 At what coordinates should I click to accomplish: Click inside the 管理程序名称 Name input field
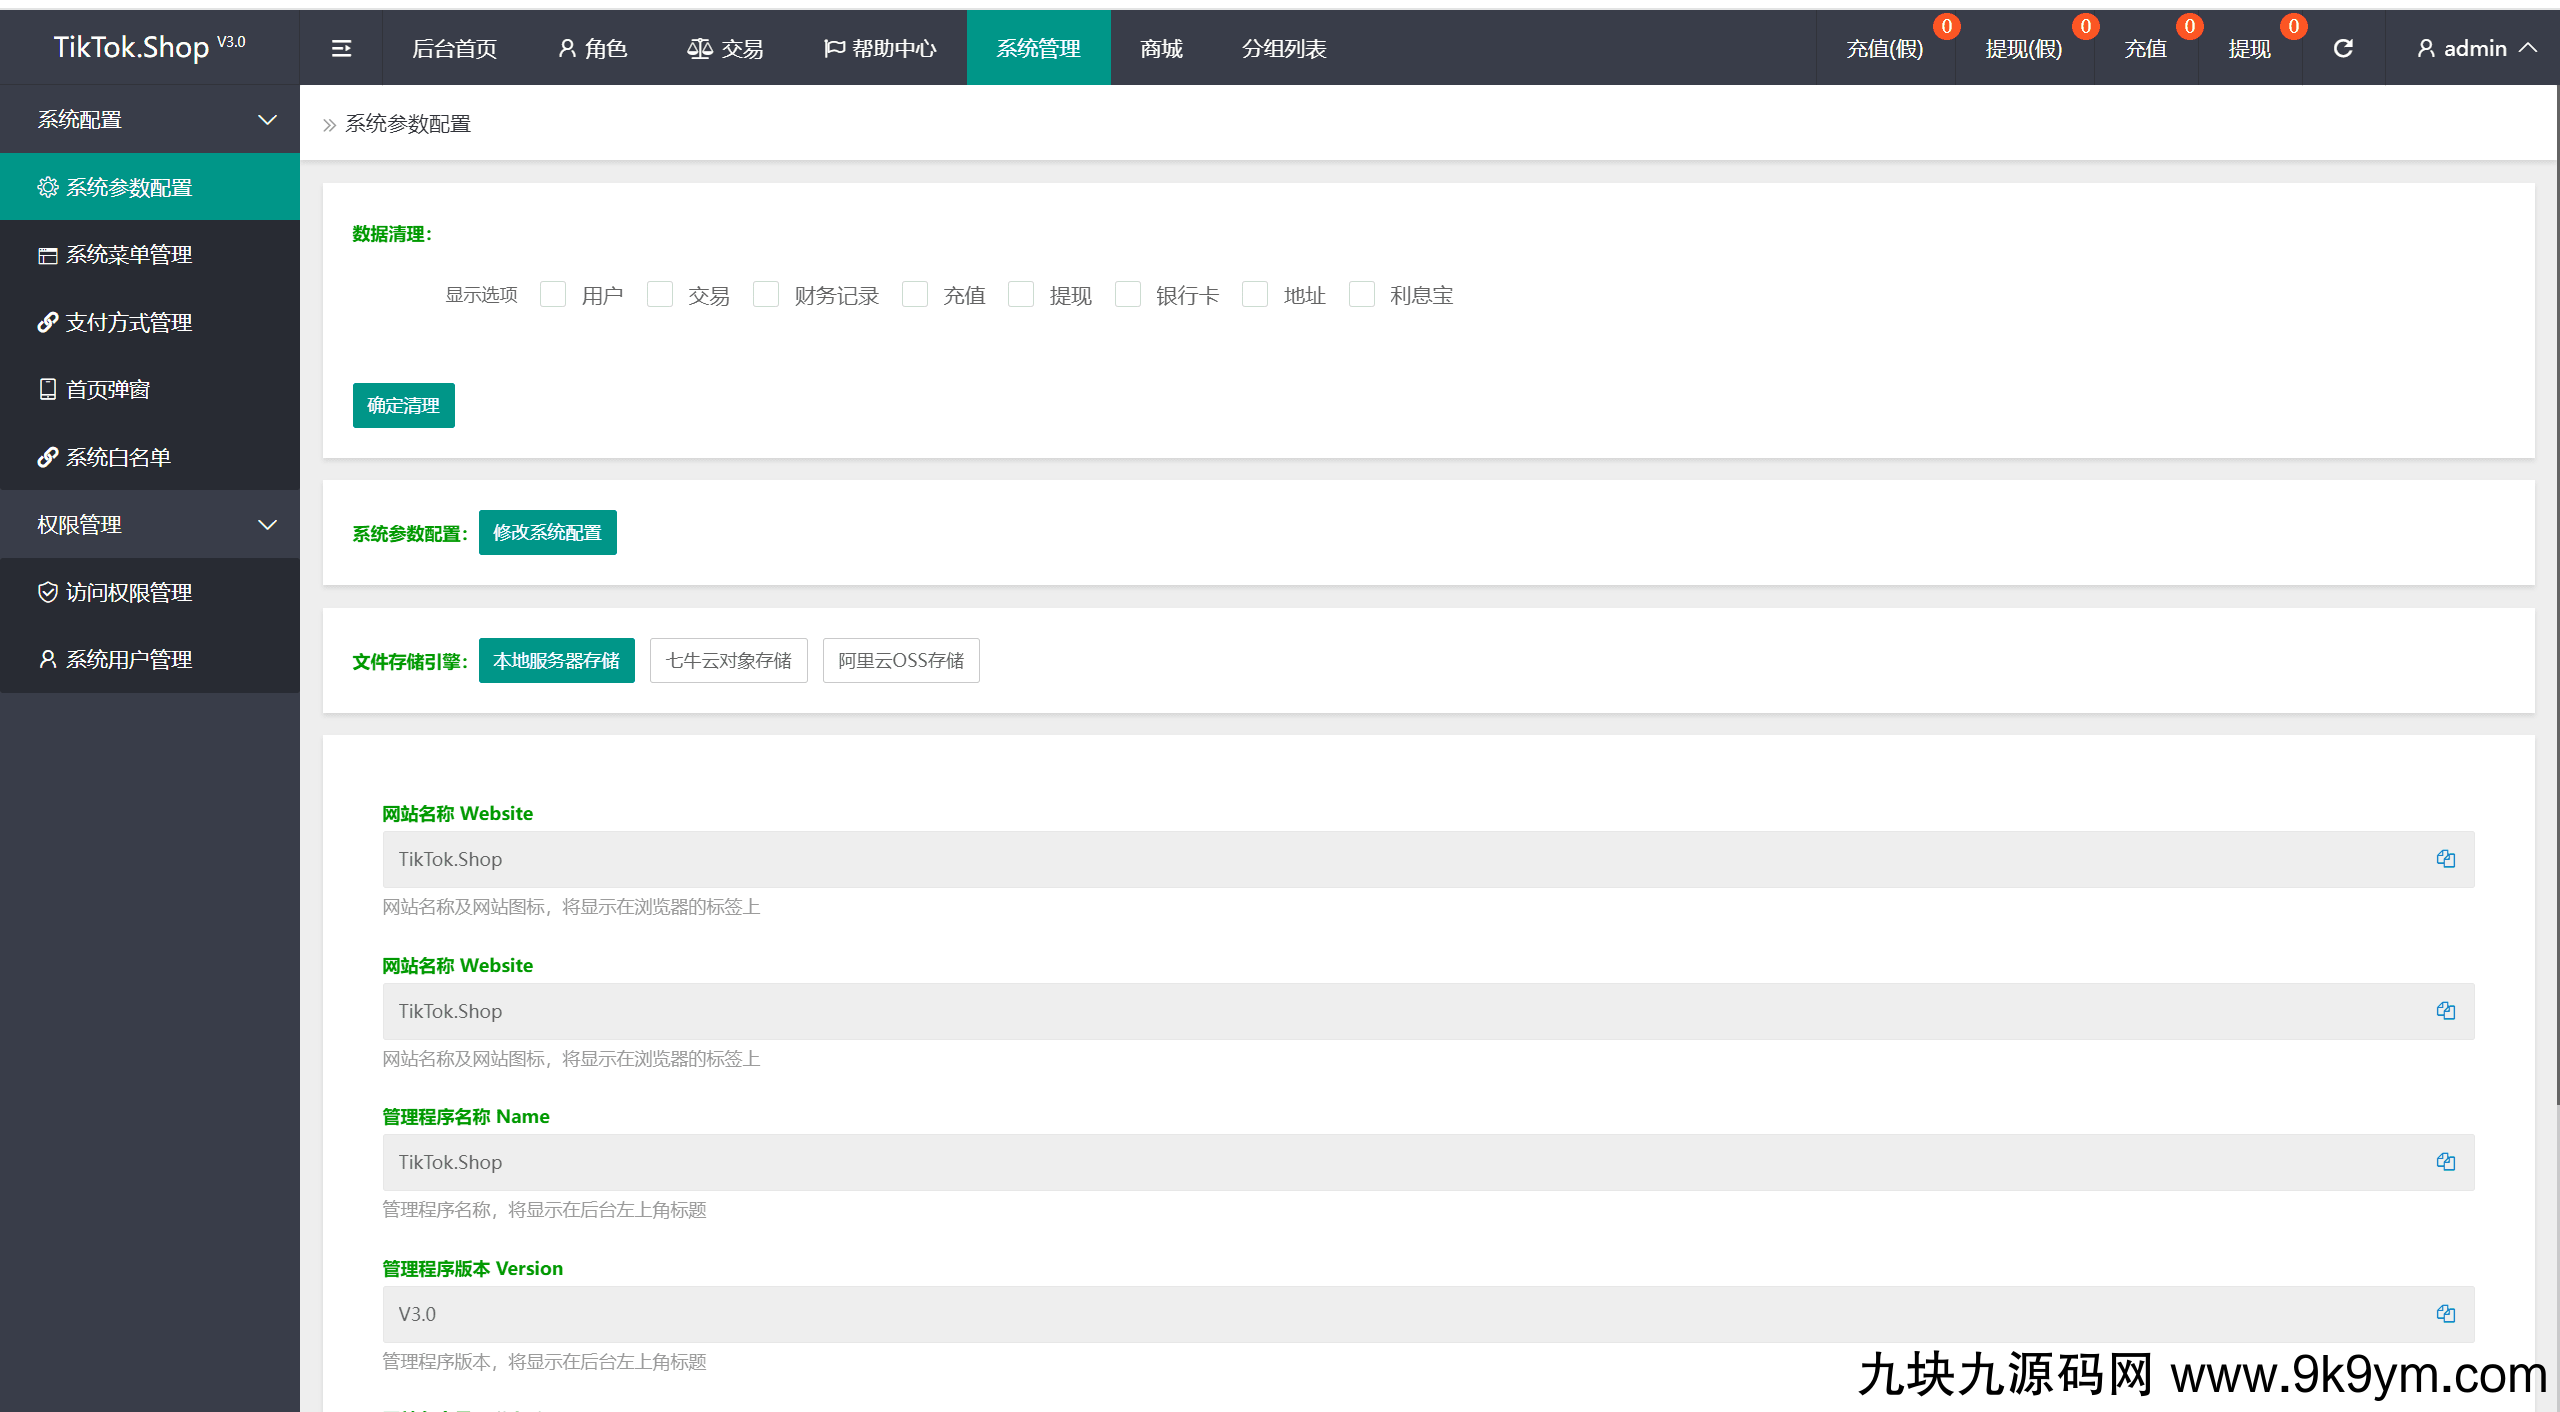[1000, 1161]
